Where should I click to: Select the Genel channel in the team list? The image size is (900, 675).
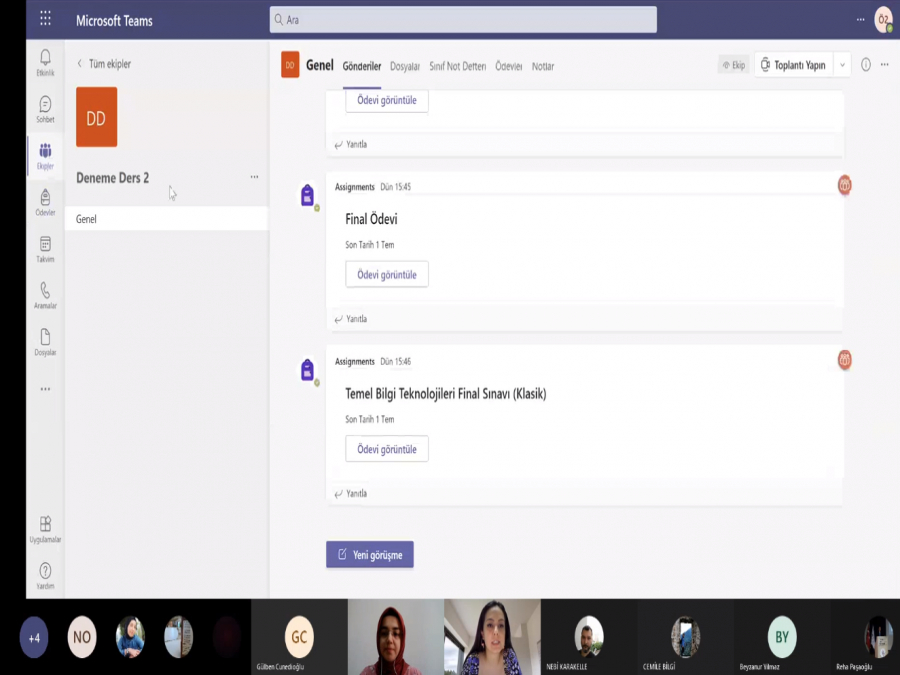(166, 219)
